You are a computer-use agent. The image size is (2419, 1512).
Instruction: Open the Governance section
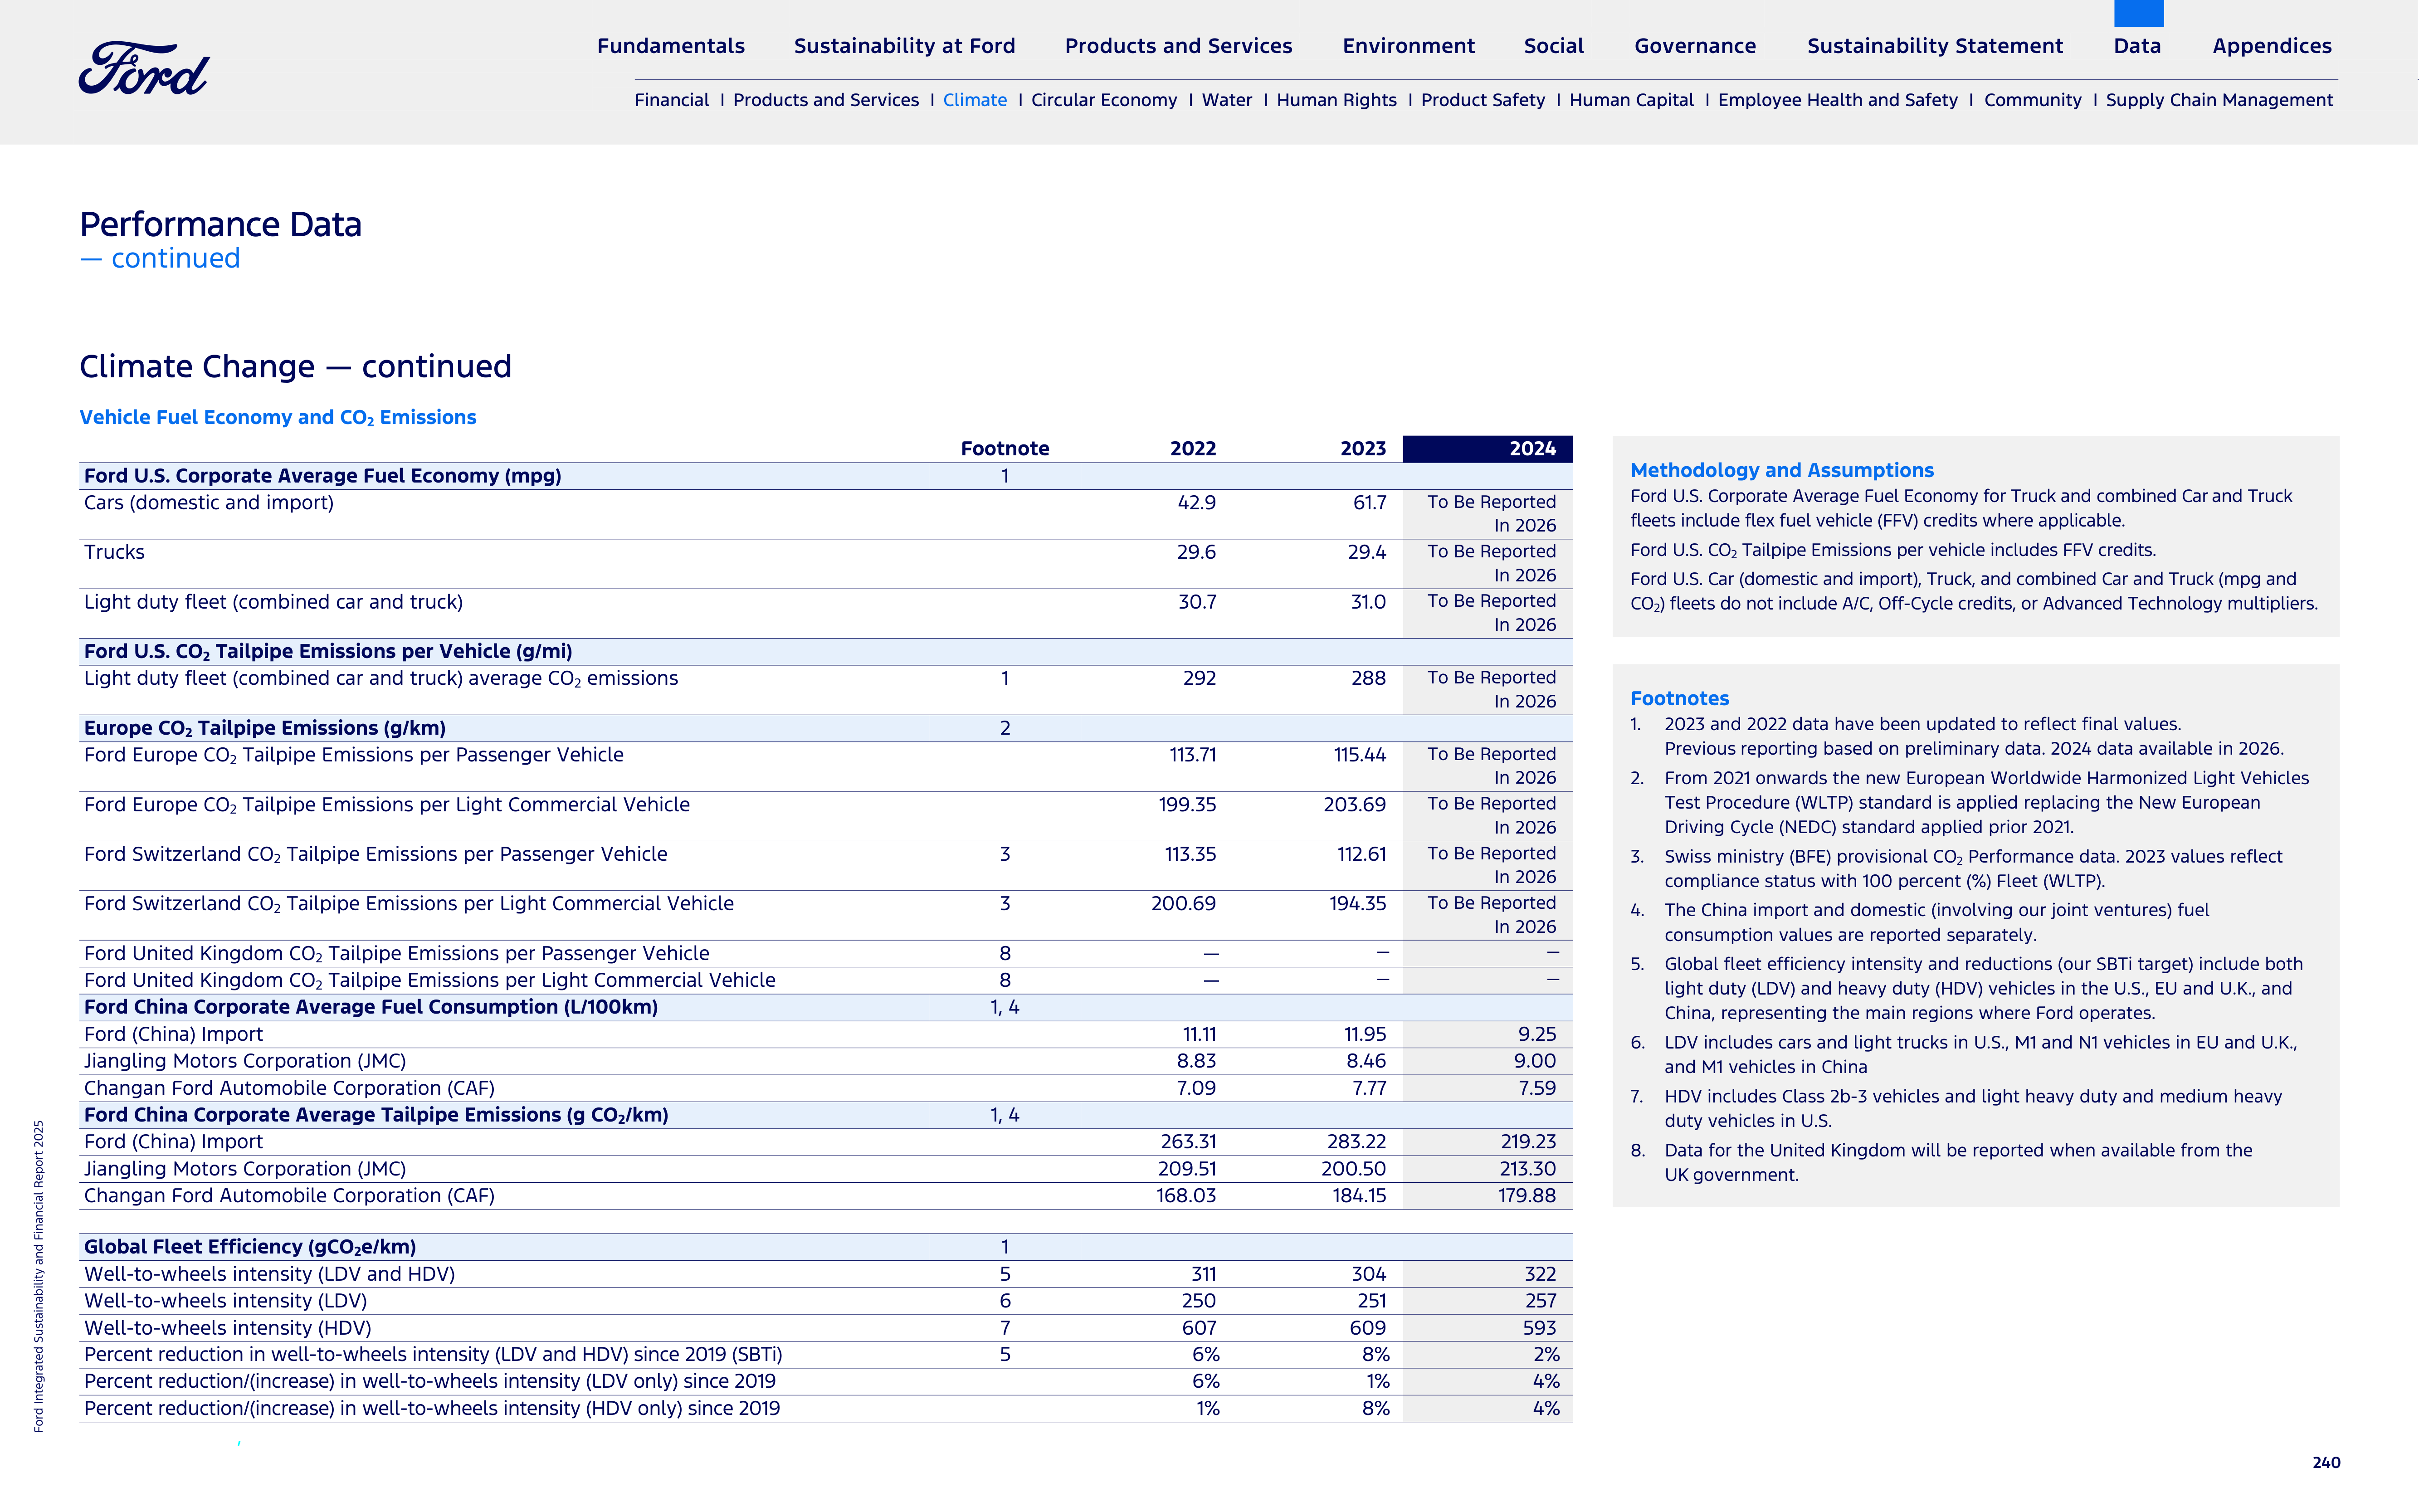1695,46
